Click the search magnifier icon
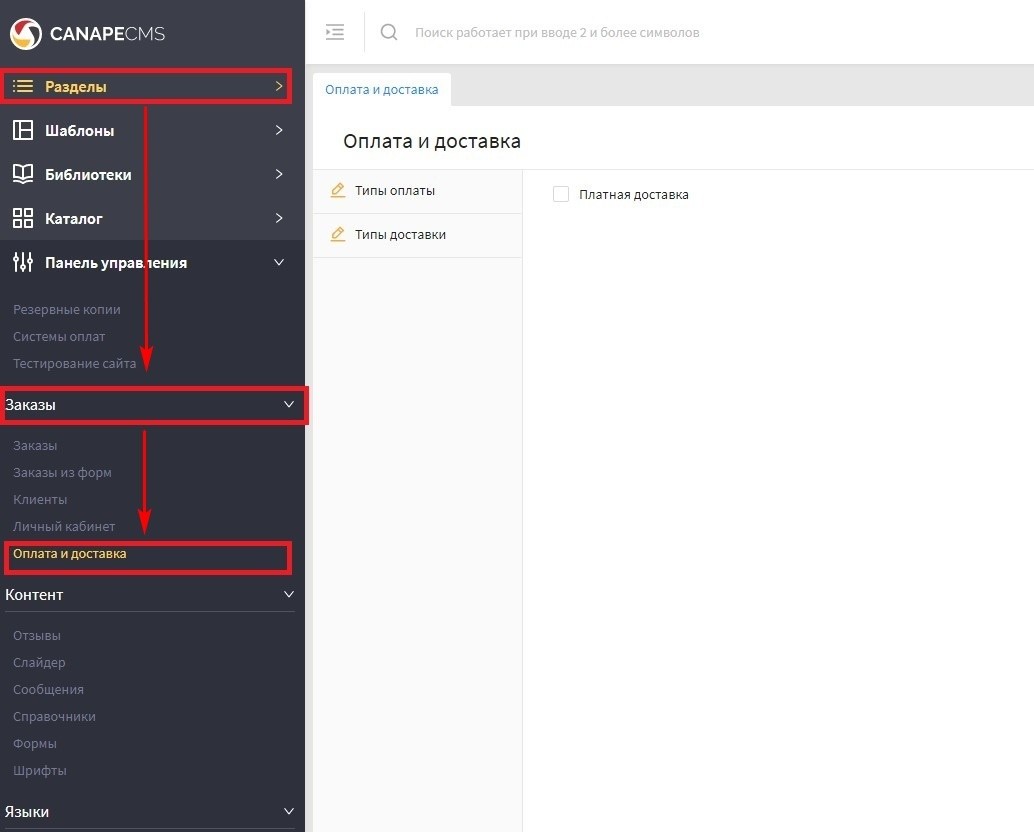Screen dimensions: 1034x832 pyautogui.click(x=389, y=32)
